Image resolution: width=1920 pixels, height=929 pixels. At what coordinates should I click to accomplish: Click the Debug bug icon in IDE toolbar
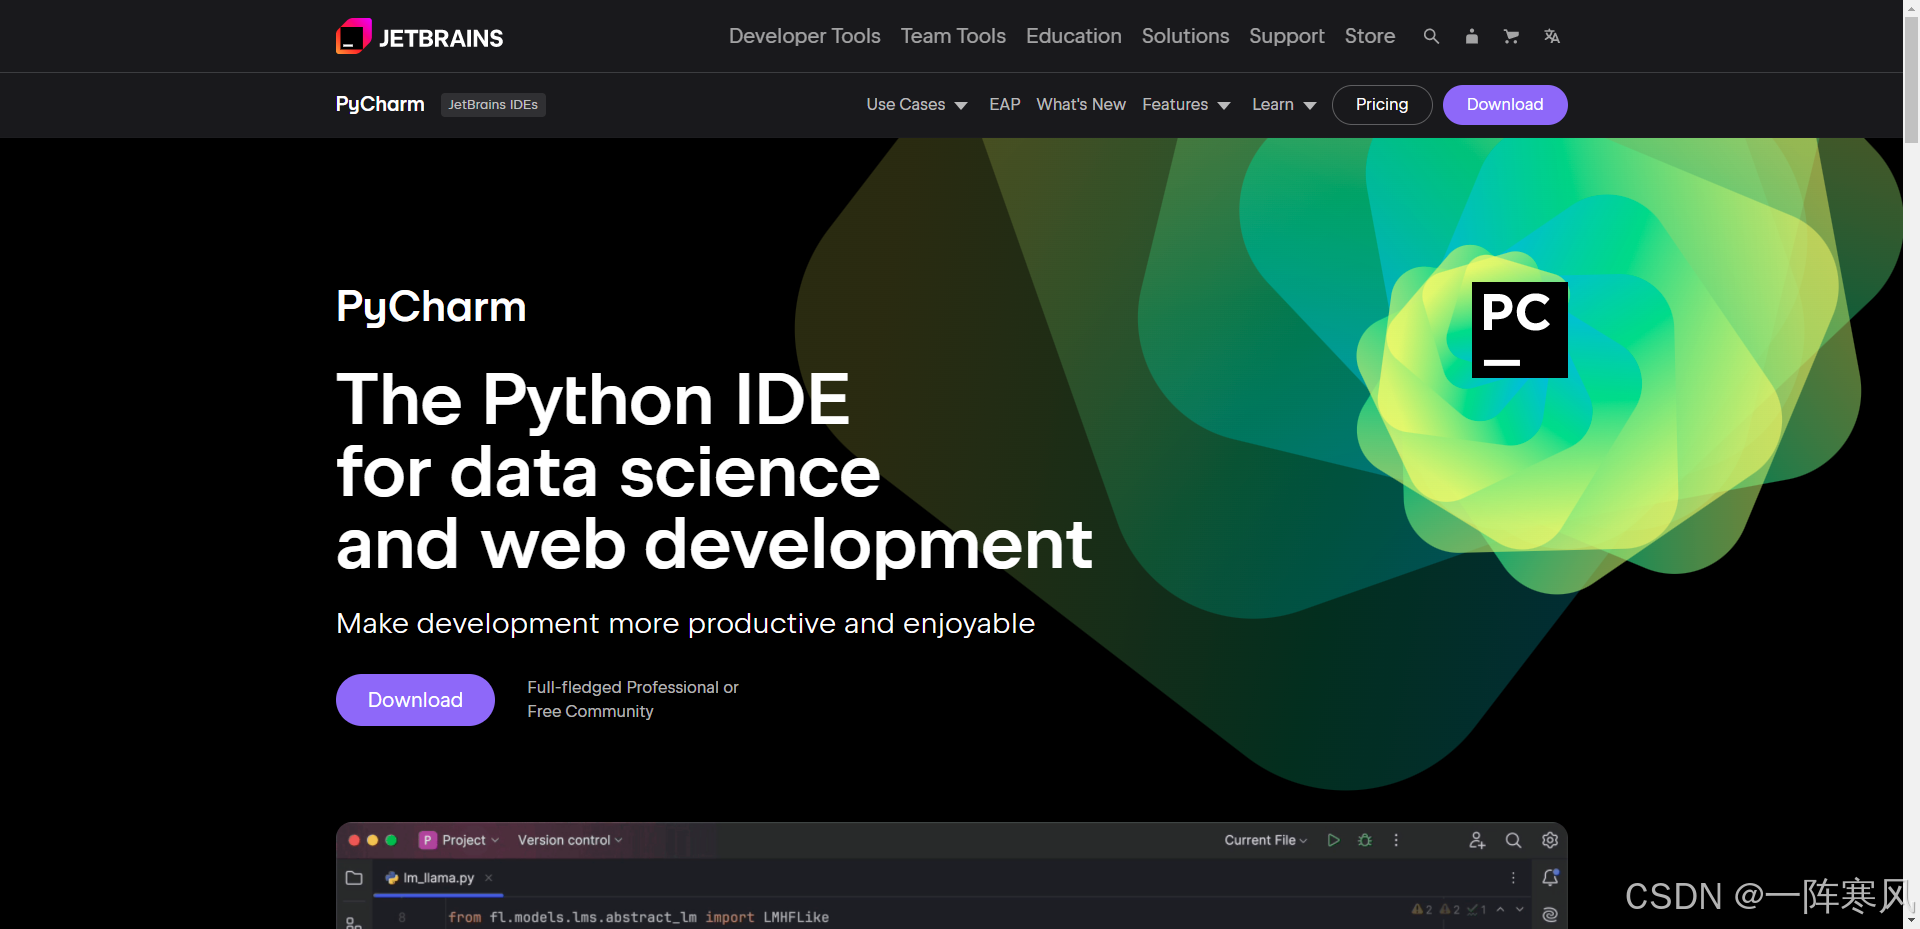(1365, 840)
